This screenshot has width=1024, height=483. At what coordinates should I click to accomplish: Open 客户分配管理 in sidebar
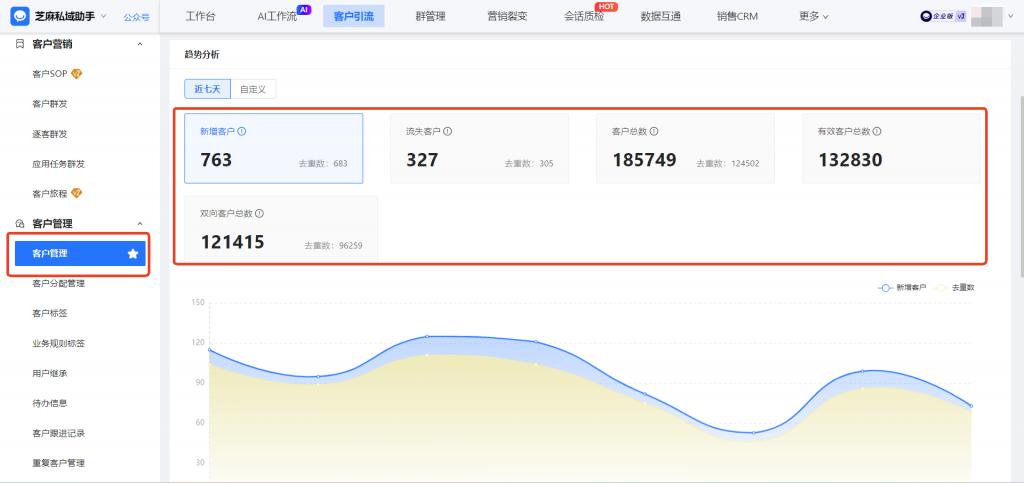pos(58,283)
